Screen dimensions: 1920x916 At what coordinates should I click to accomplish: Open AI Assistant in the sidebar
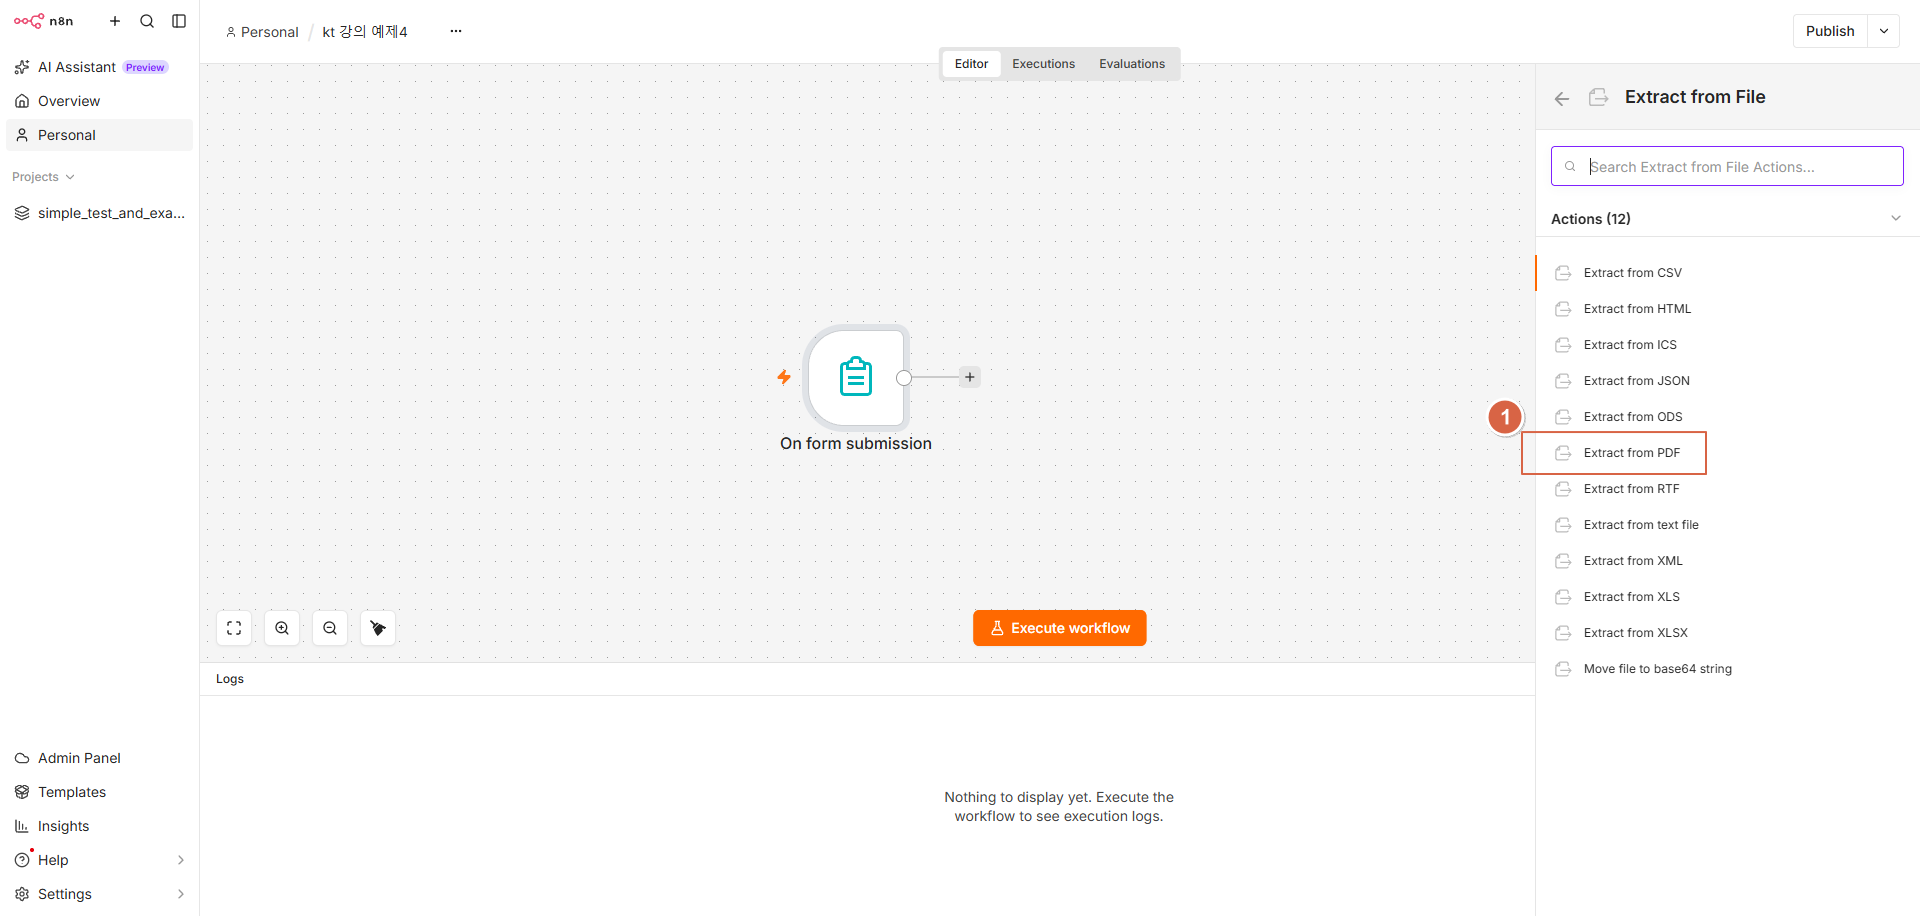point(99,67)
